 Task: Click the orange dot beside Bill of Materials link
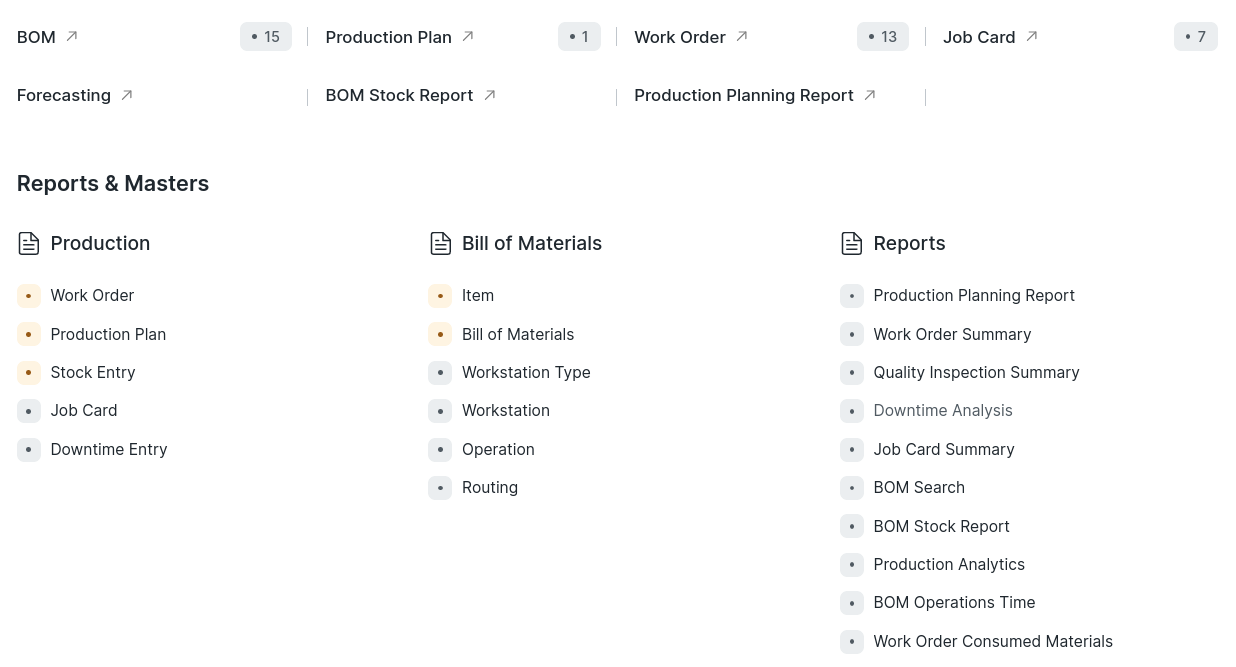pos(440,334)
